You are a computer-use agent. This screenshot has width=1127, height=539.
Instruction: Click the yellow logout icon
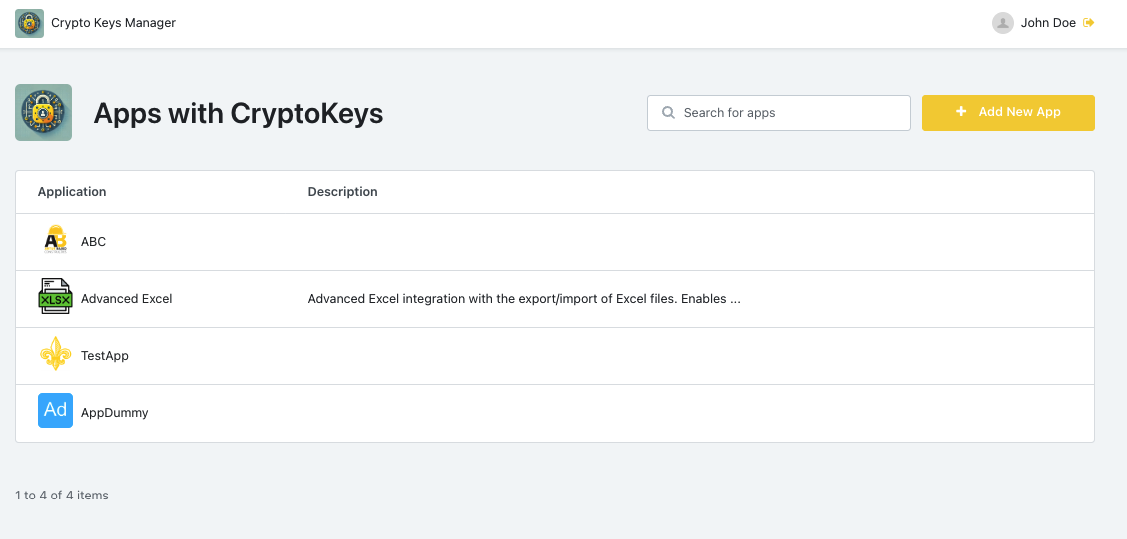[1089, 23]
